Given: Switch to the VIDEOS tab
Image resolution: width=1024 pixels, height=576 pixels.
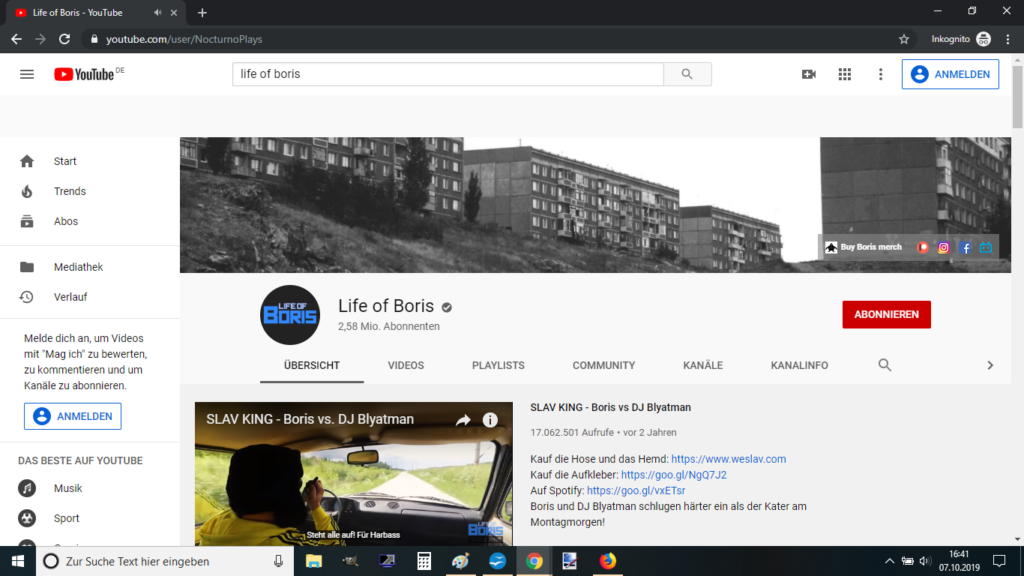Looking at the screenshot, I should point(406,366).
